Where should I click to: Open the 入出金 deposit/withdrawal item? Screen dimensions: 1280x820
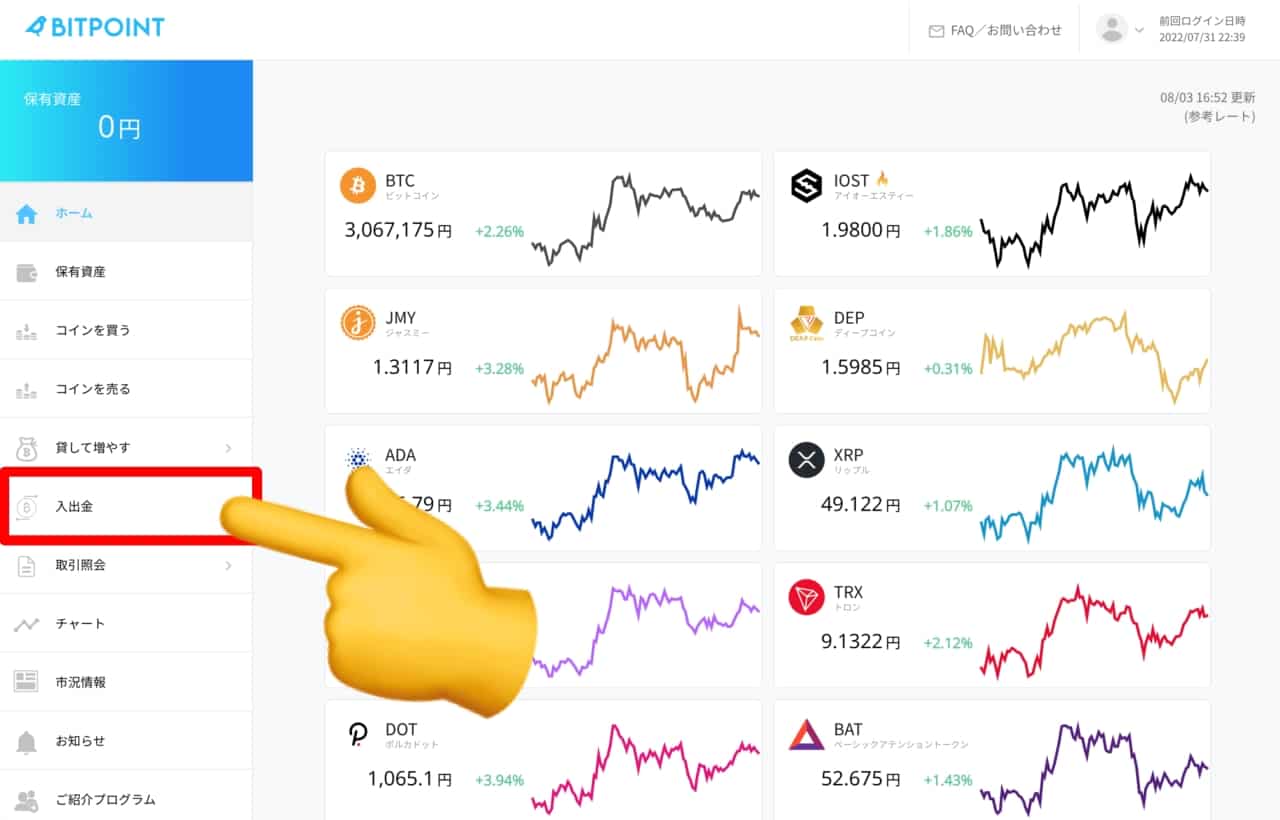[74, 507]
